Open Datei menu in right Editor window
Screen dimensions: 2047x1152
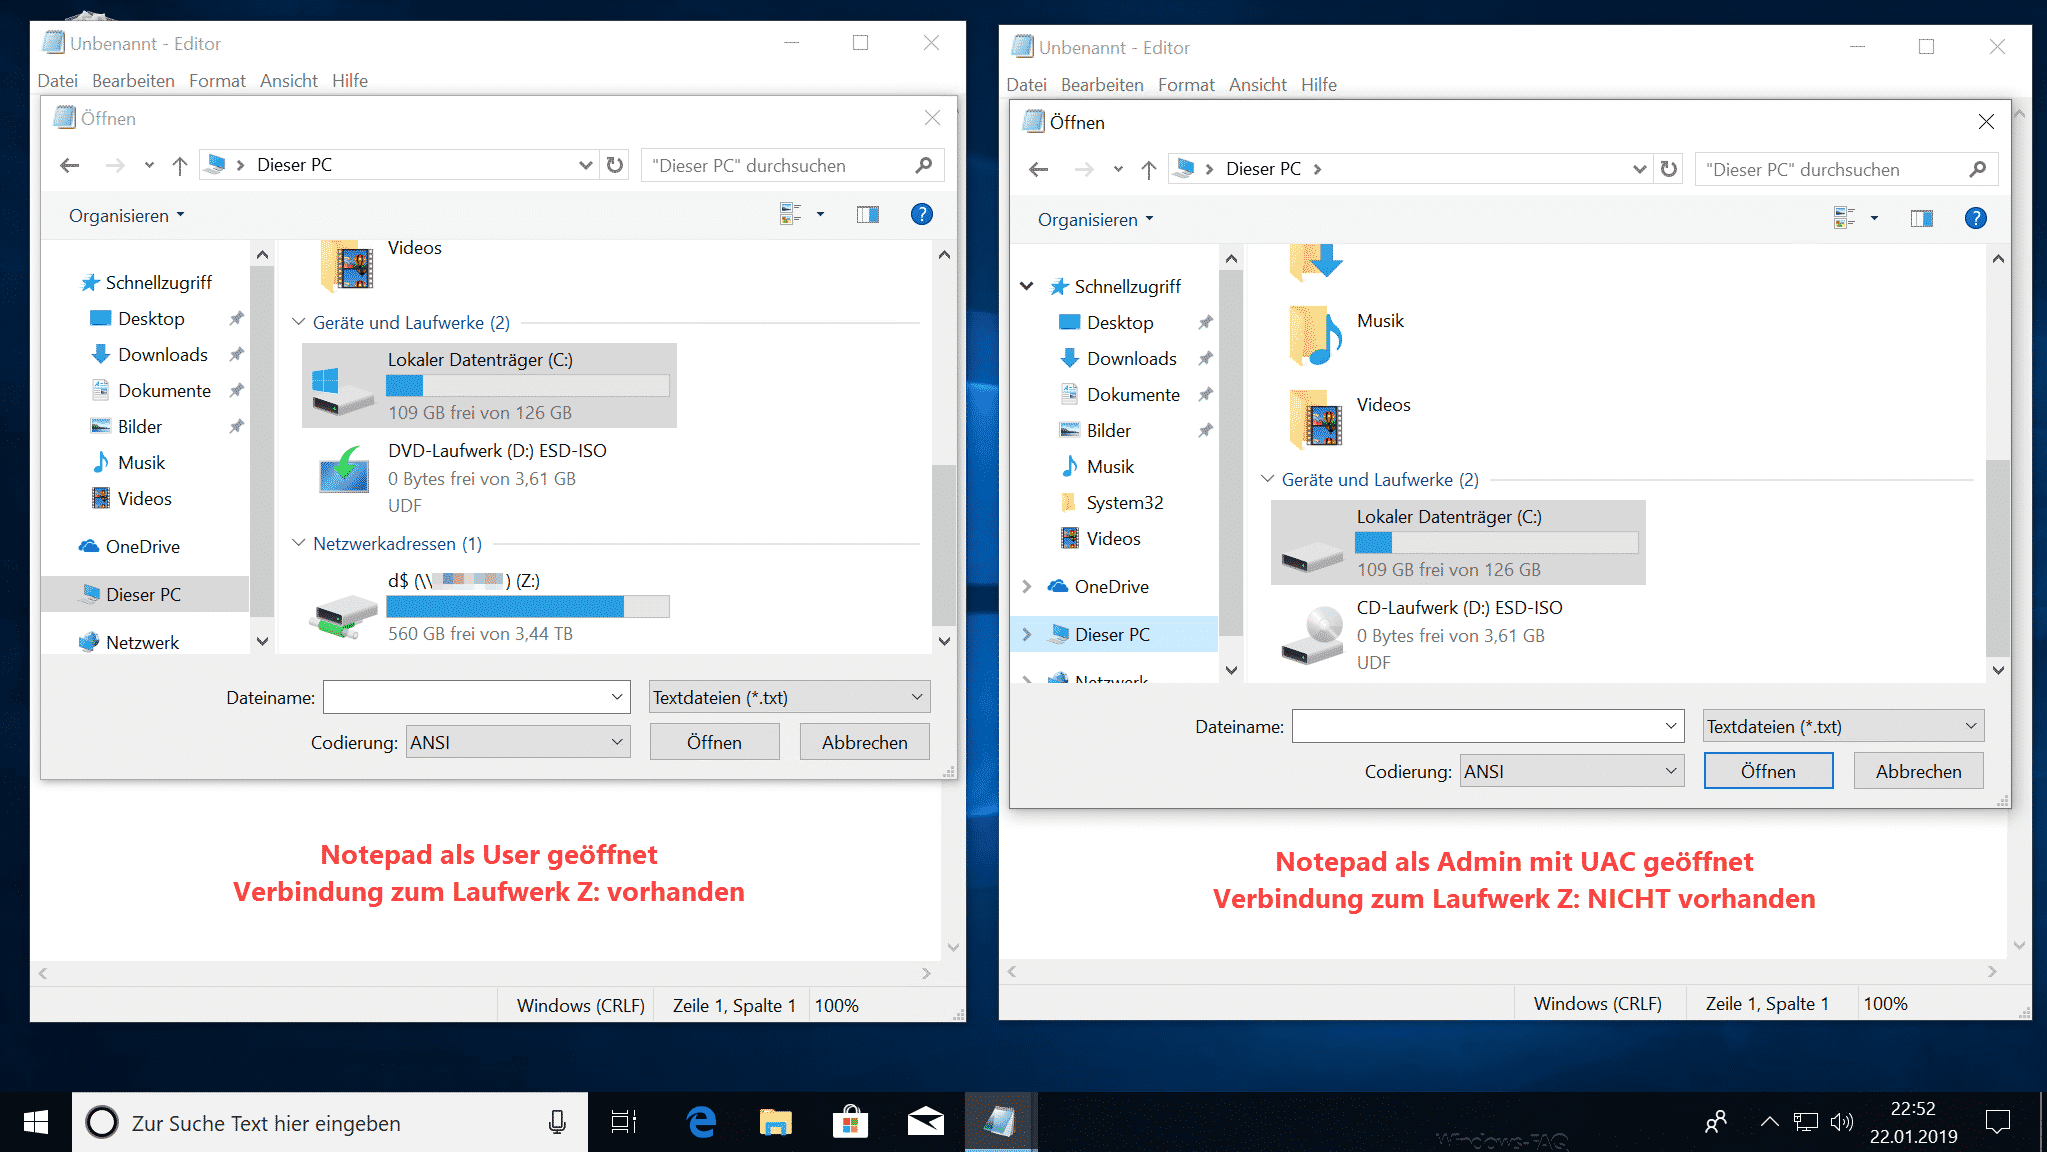tap(1026, 85)
